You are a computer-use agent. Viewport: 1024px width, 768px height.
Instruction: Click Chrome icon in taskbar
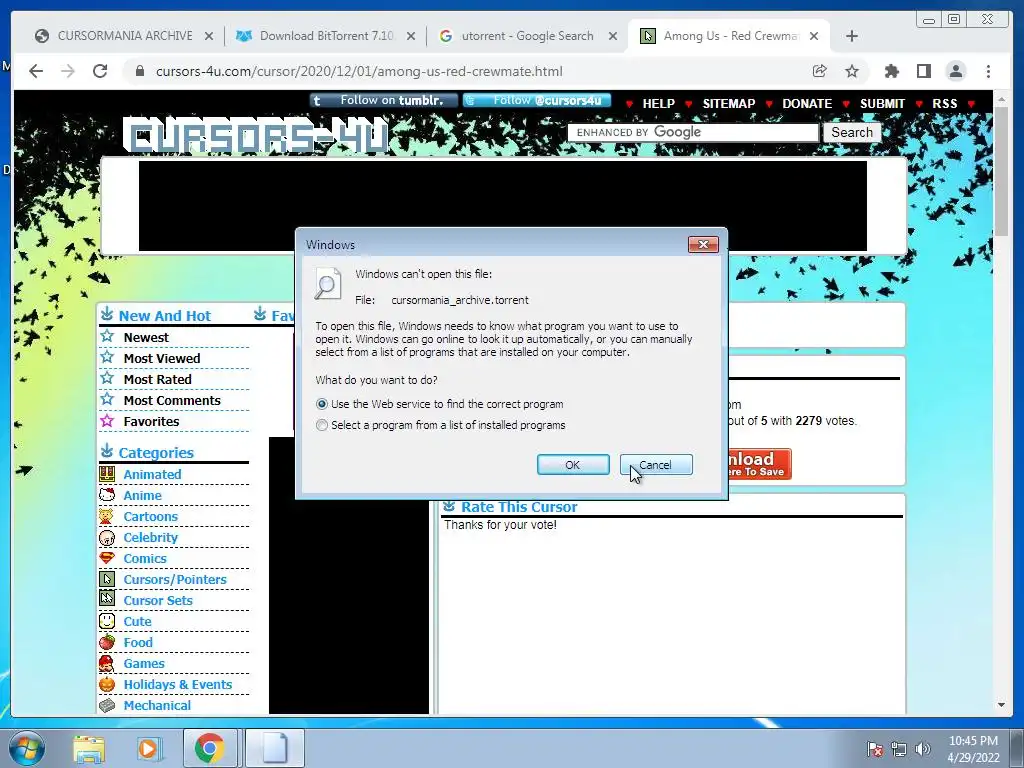(x=209, y=748)
